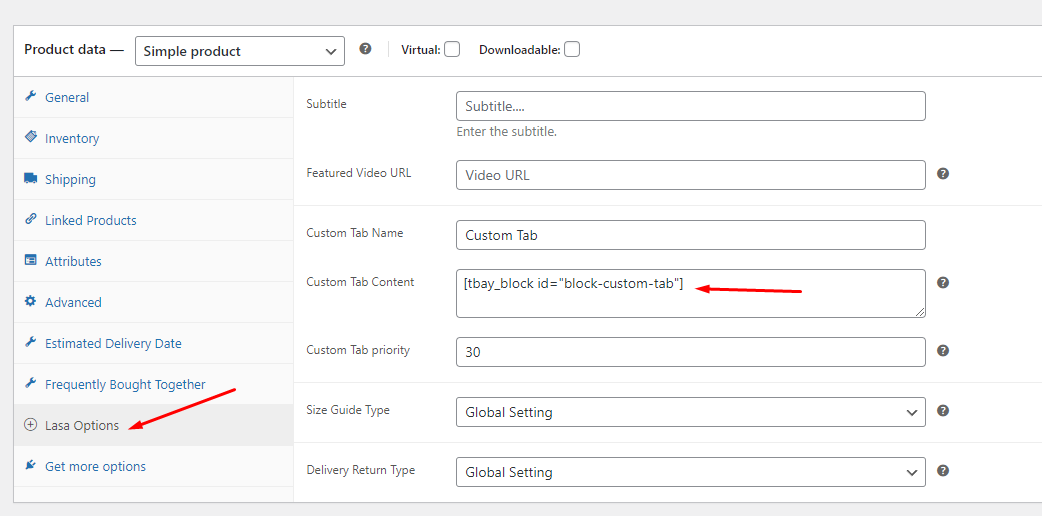
Task: Click the Get more options link
Action: tap(95, 466)
